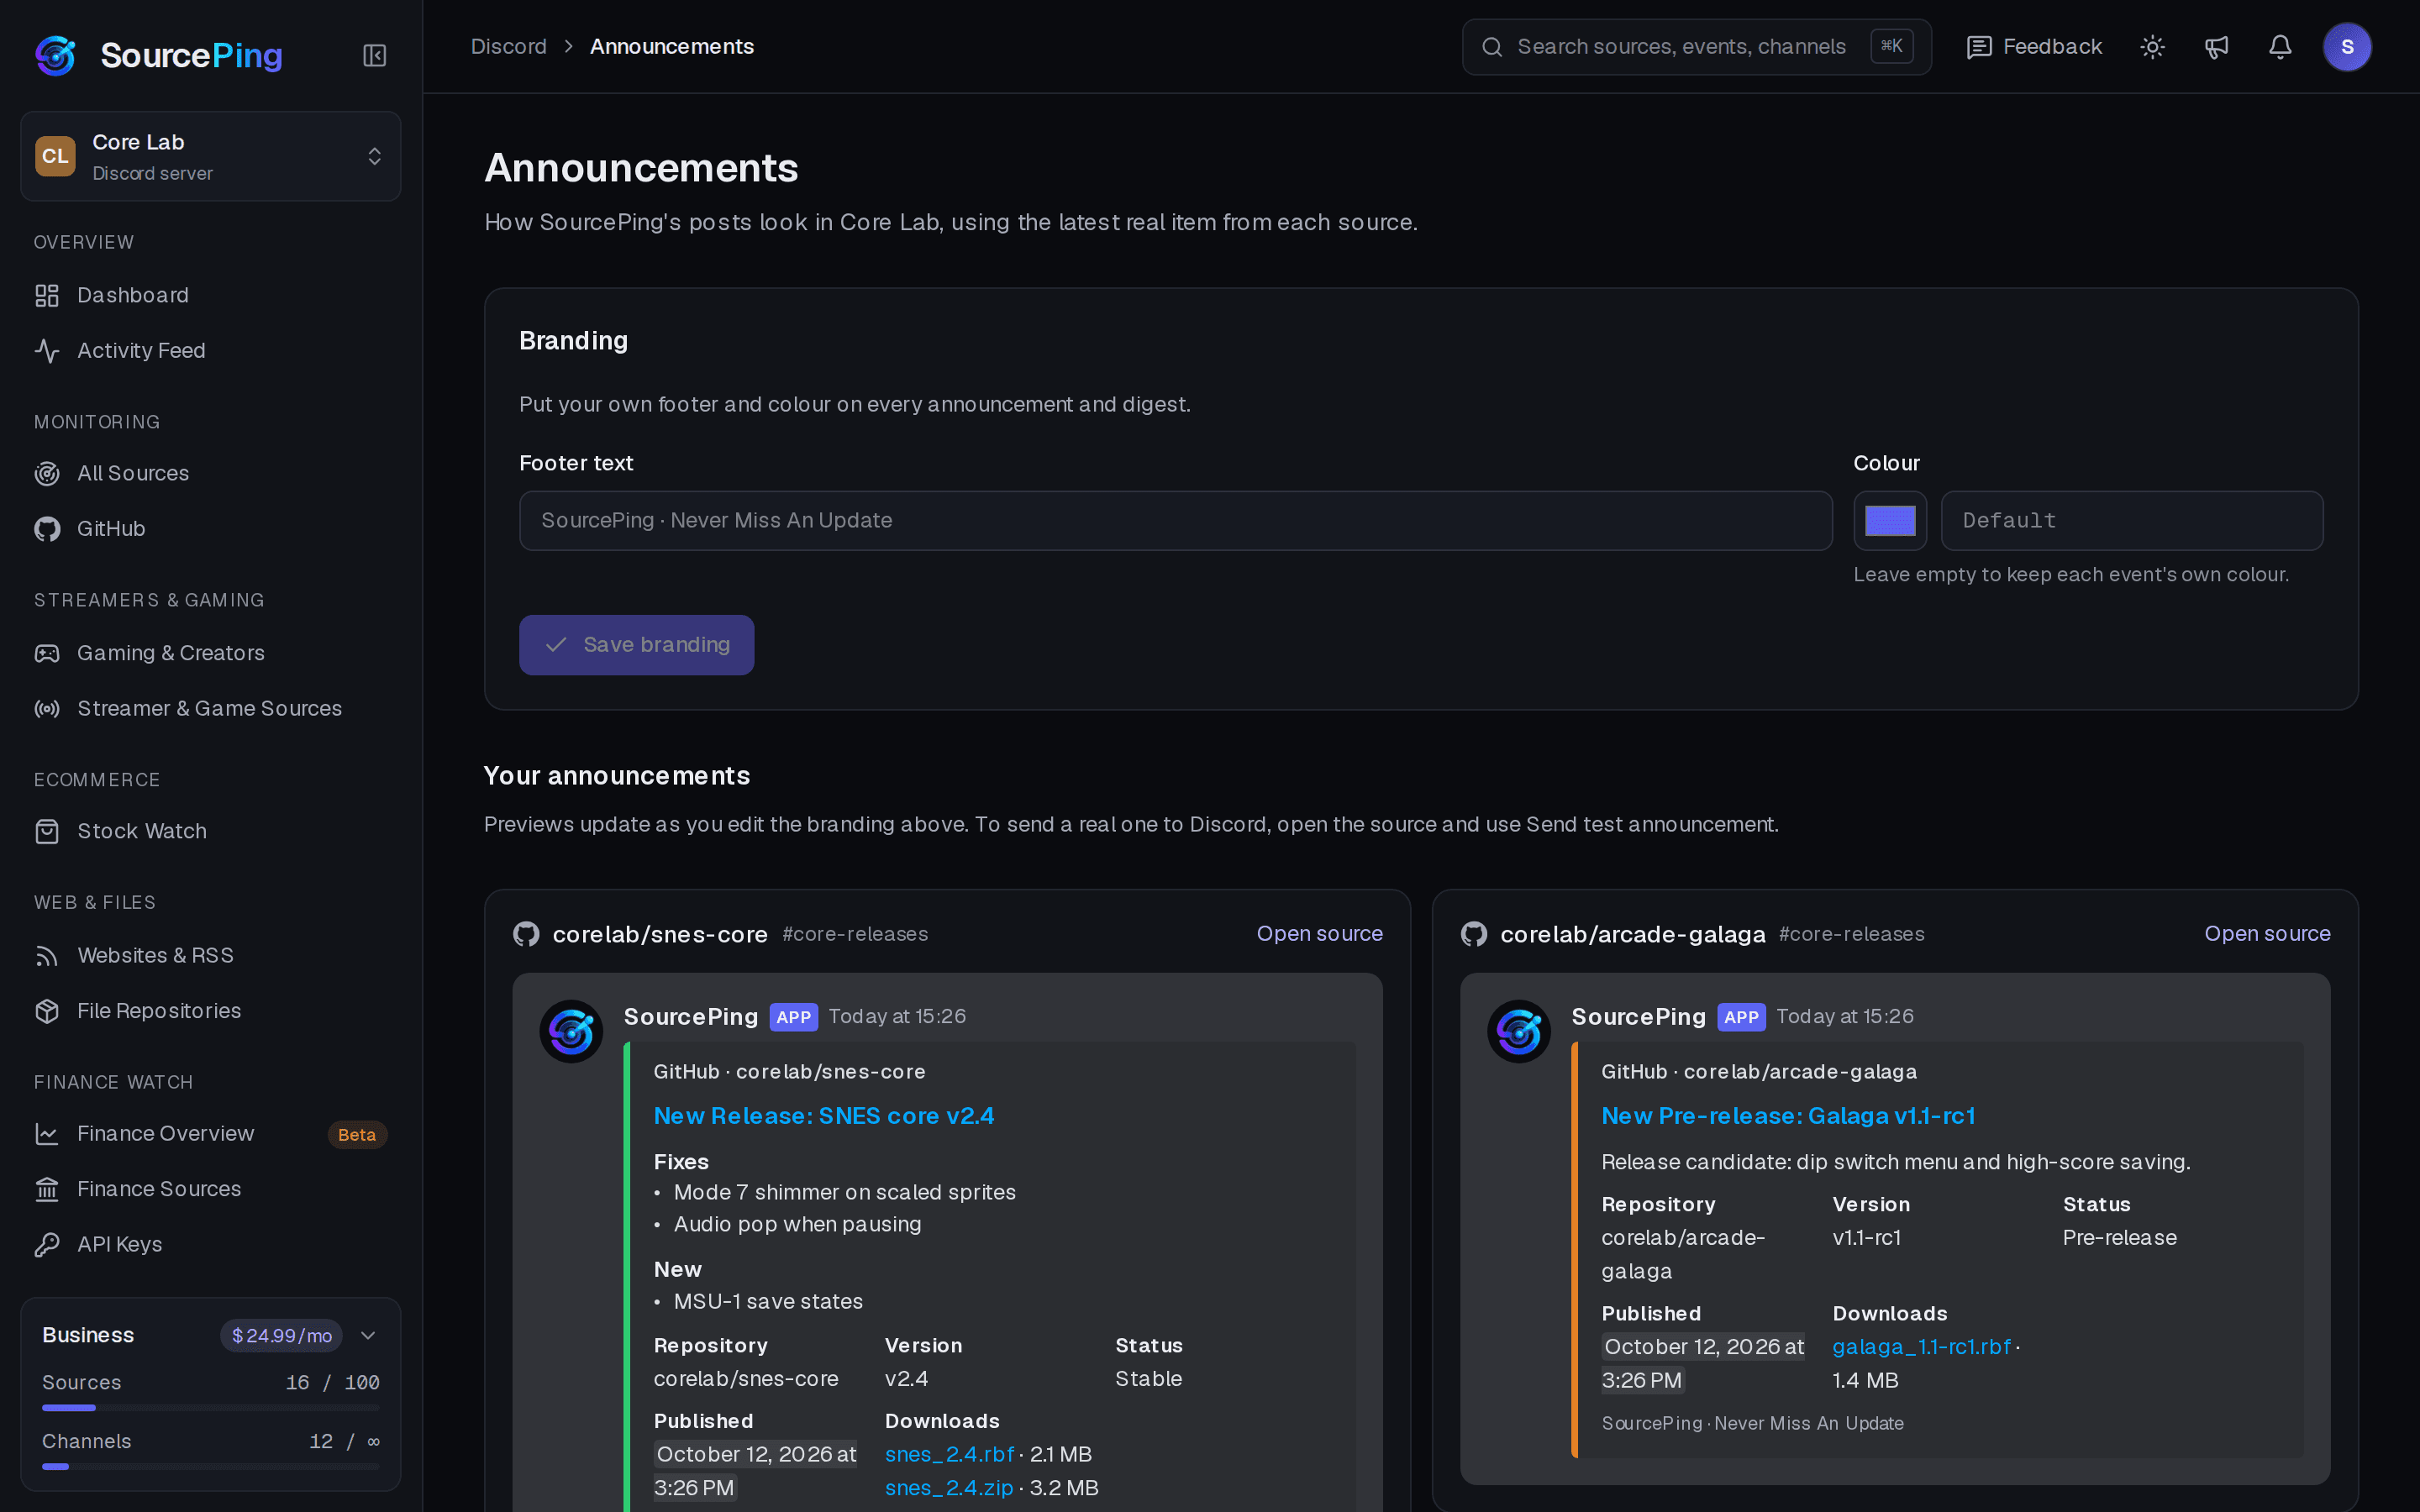The height and width of the screenshot is (1512, 2420).
Task: Open New Pre-release: Galaga v1.1-rc1 link
Action: point(1788,1116)
